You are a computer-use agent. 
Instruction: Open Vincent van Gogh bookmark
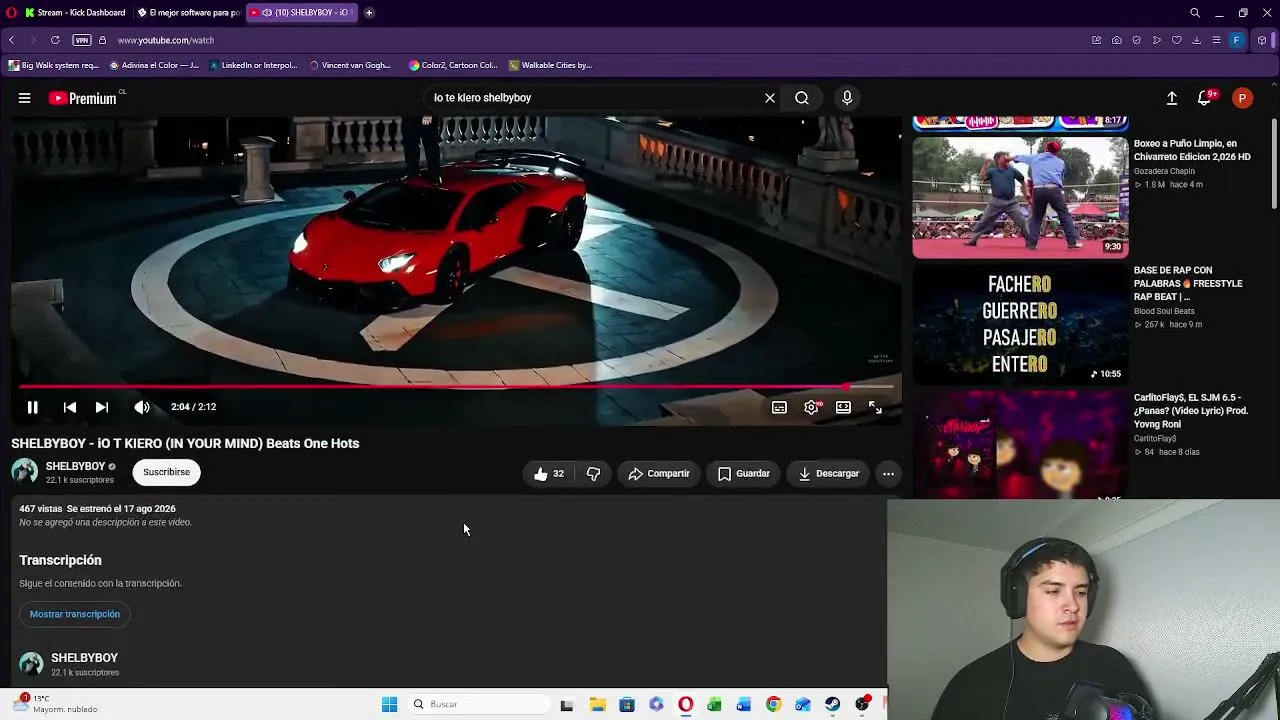tap(350, 65)
